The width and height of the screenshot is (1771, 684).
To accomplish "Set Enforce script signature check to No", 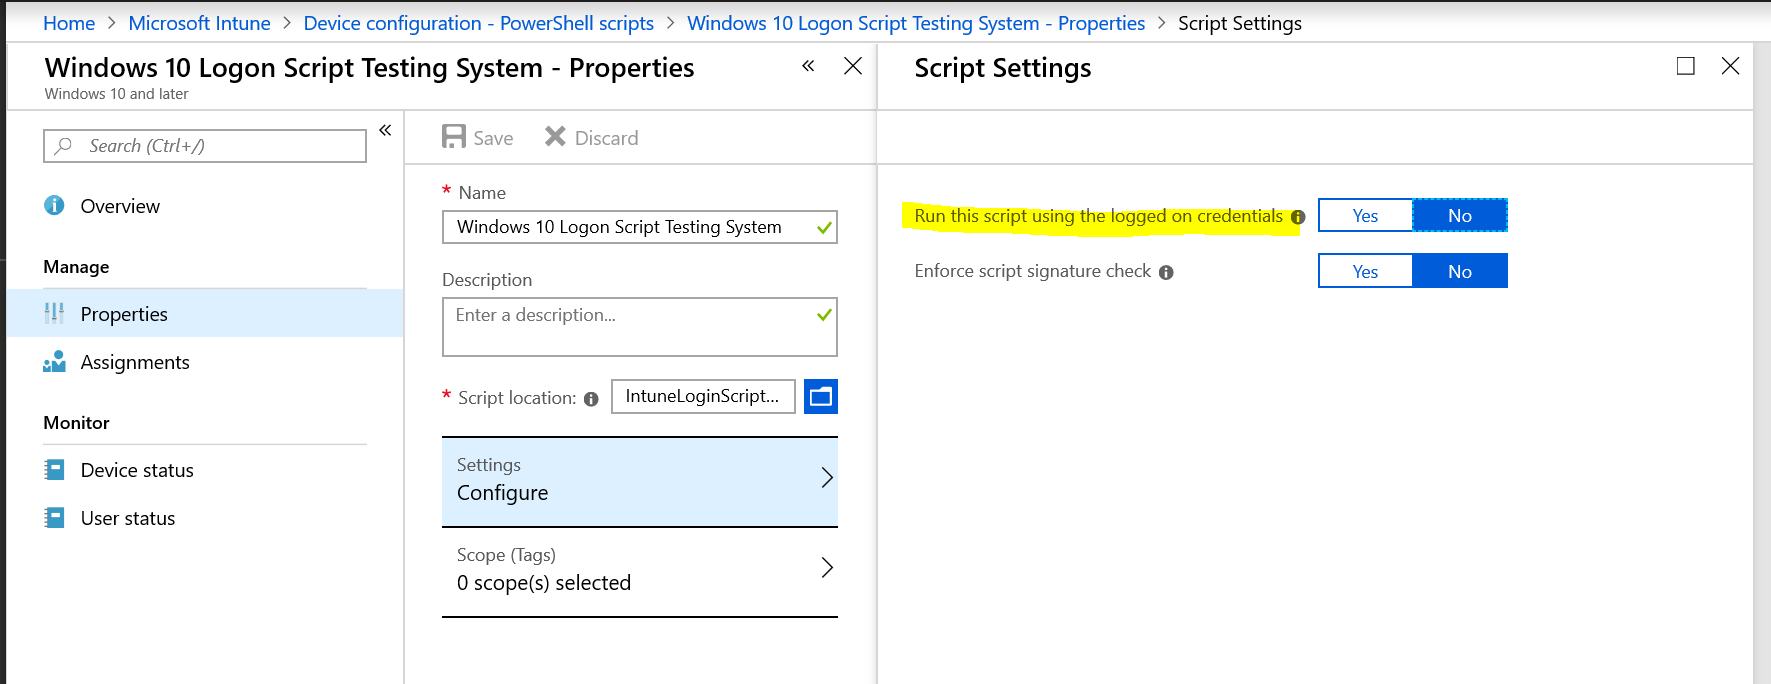I will 1460,271.
